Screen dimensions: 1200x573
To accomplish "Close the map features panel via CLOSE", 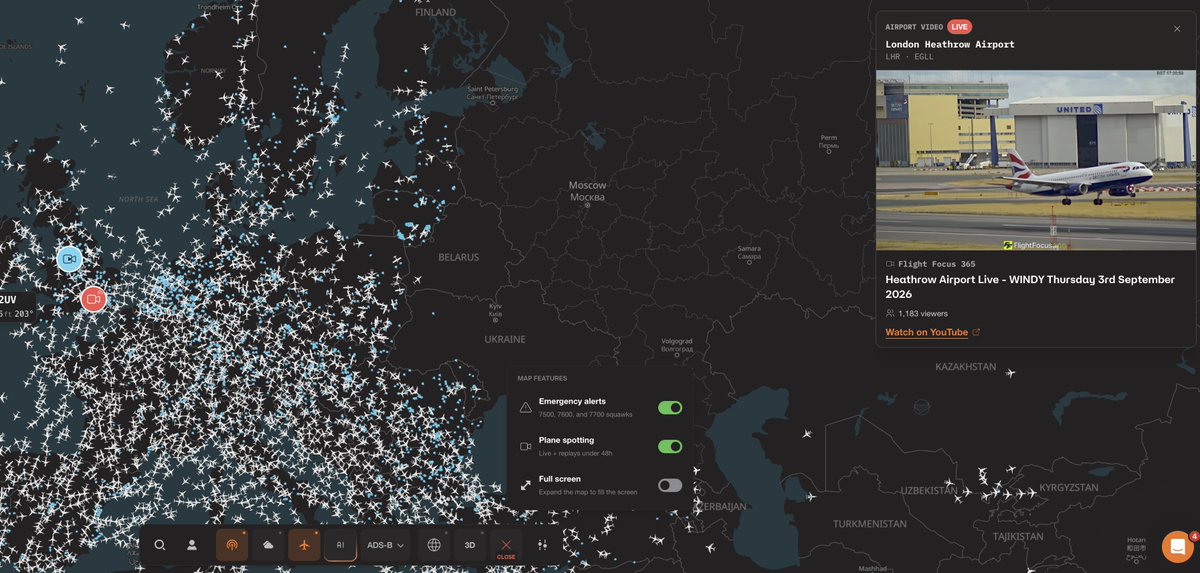I will pyautogui.click(x=506, y=547).
